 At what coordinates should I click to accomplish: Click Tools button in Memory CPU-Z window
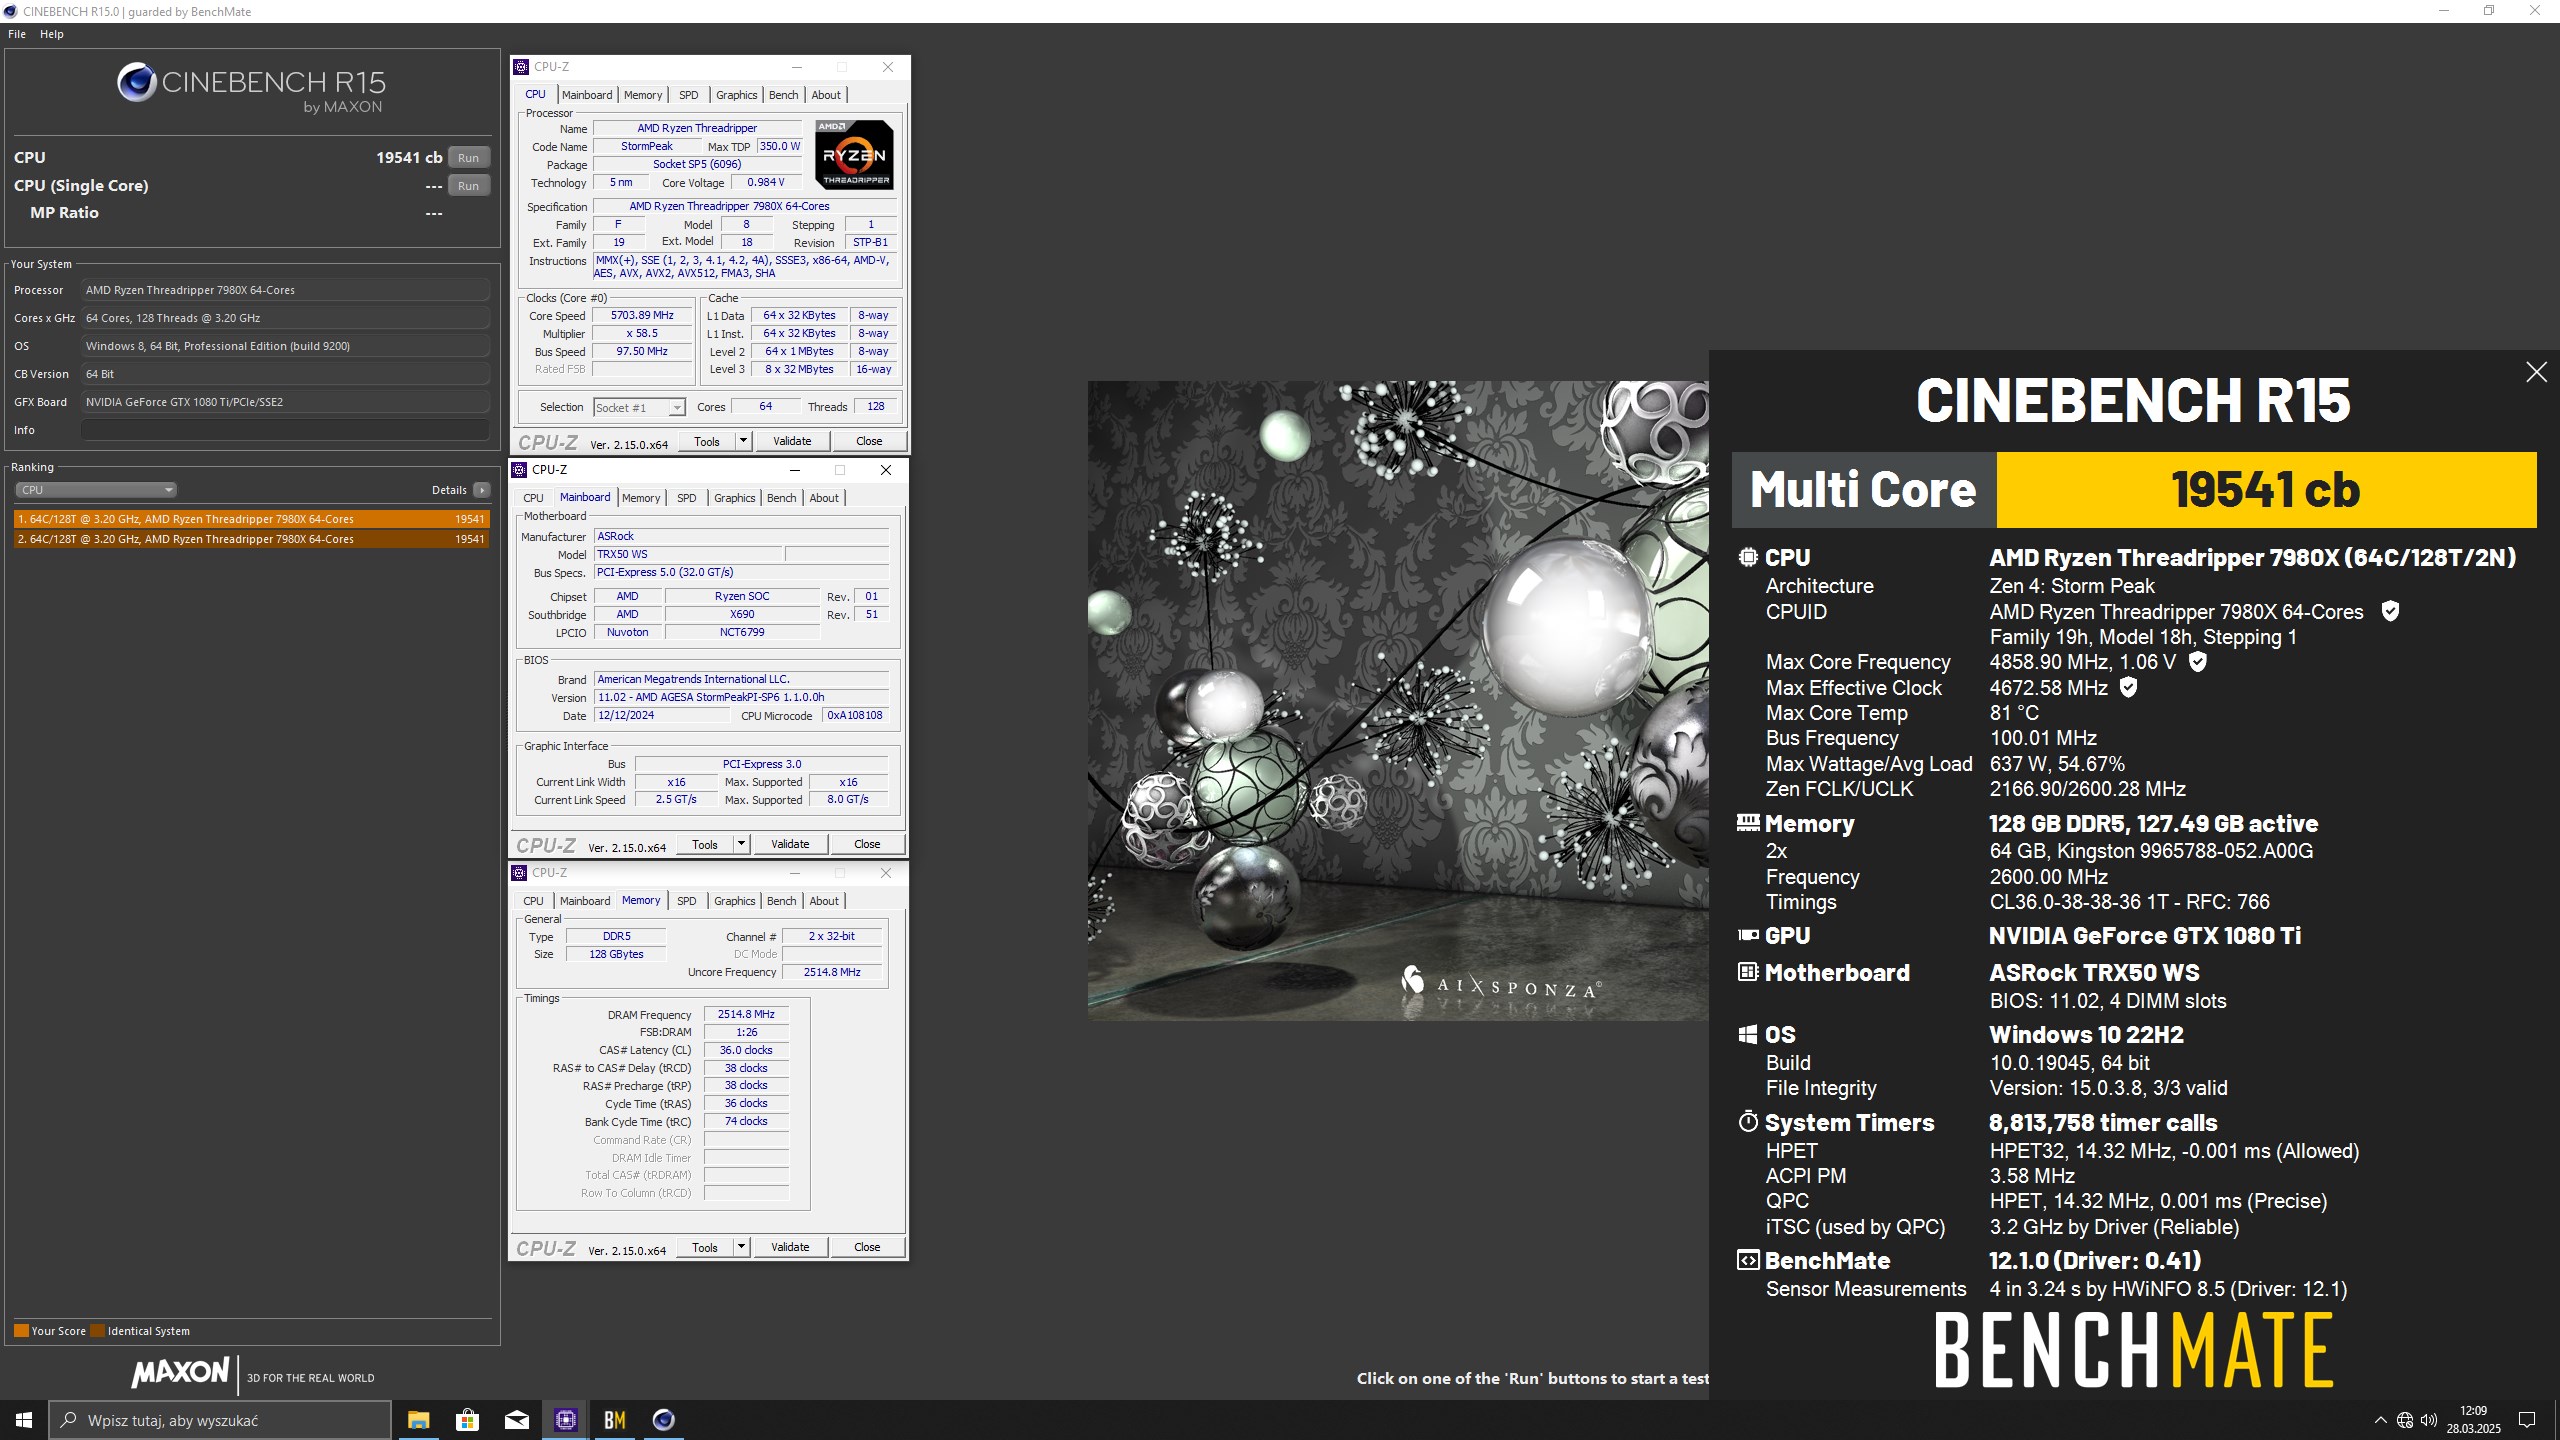click(x=705, y=1247)
